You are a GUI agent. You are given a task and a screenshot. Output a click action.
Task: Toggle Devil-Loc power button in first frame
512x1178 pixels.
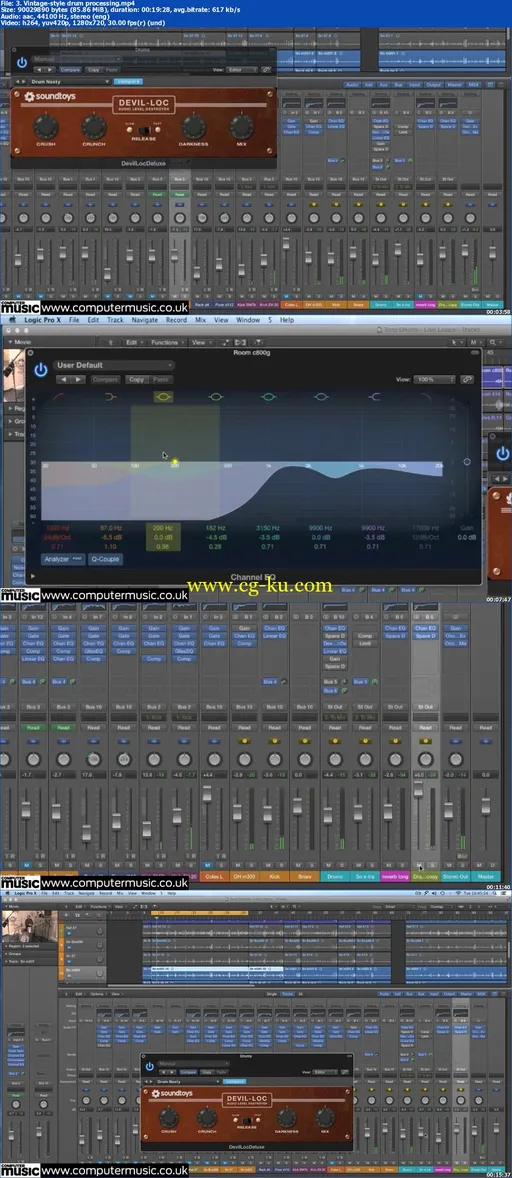(22, 62)
